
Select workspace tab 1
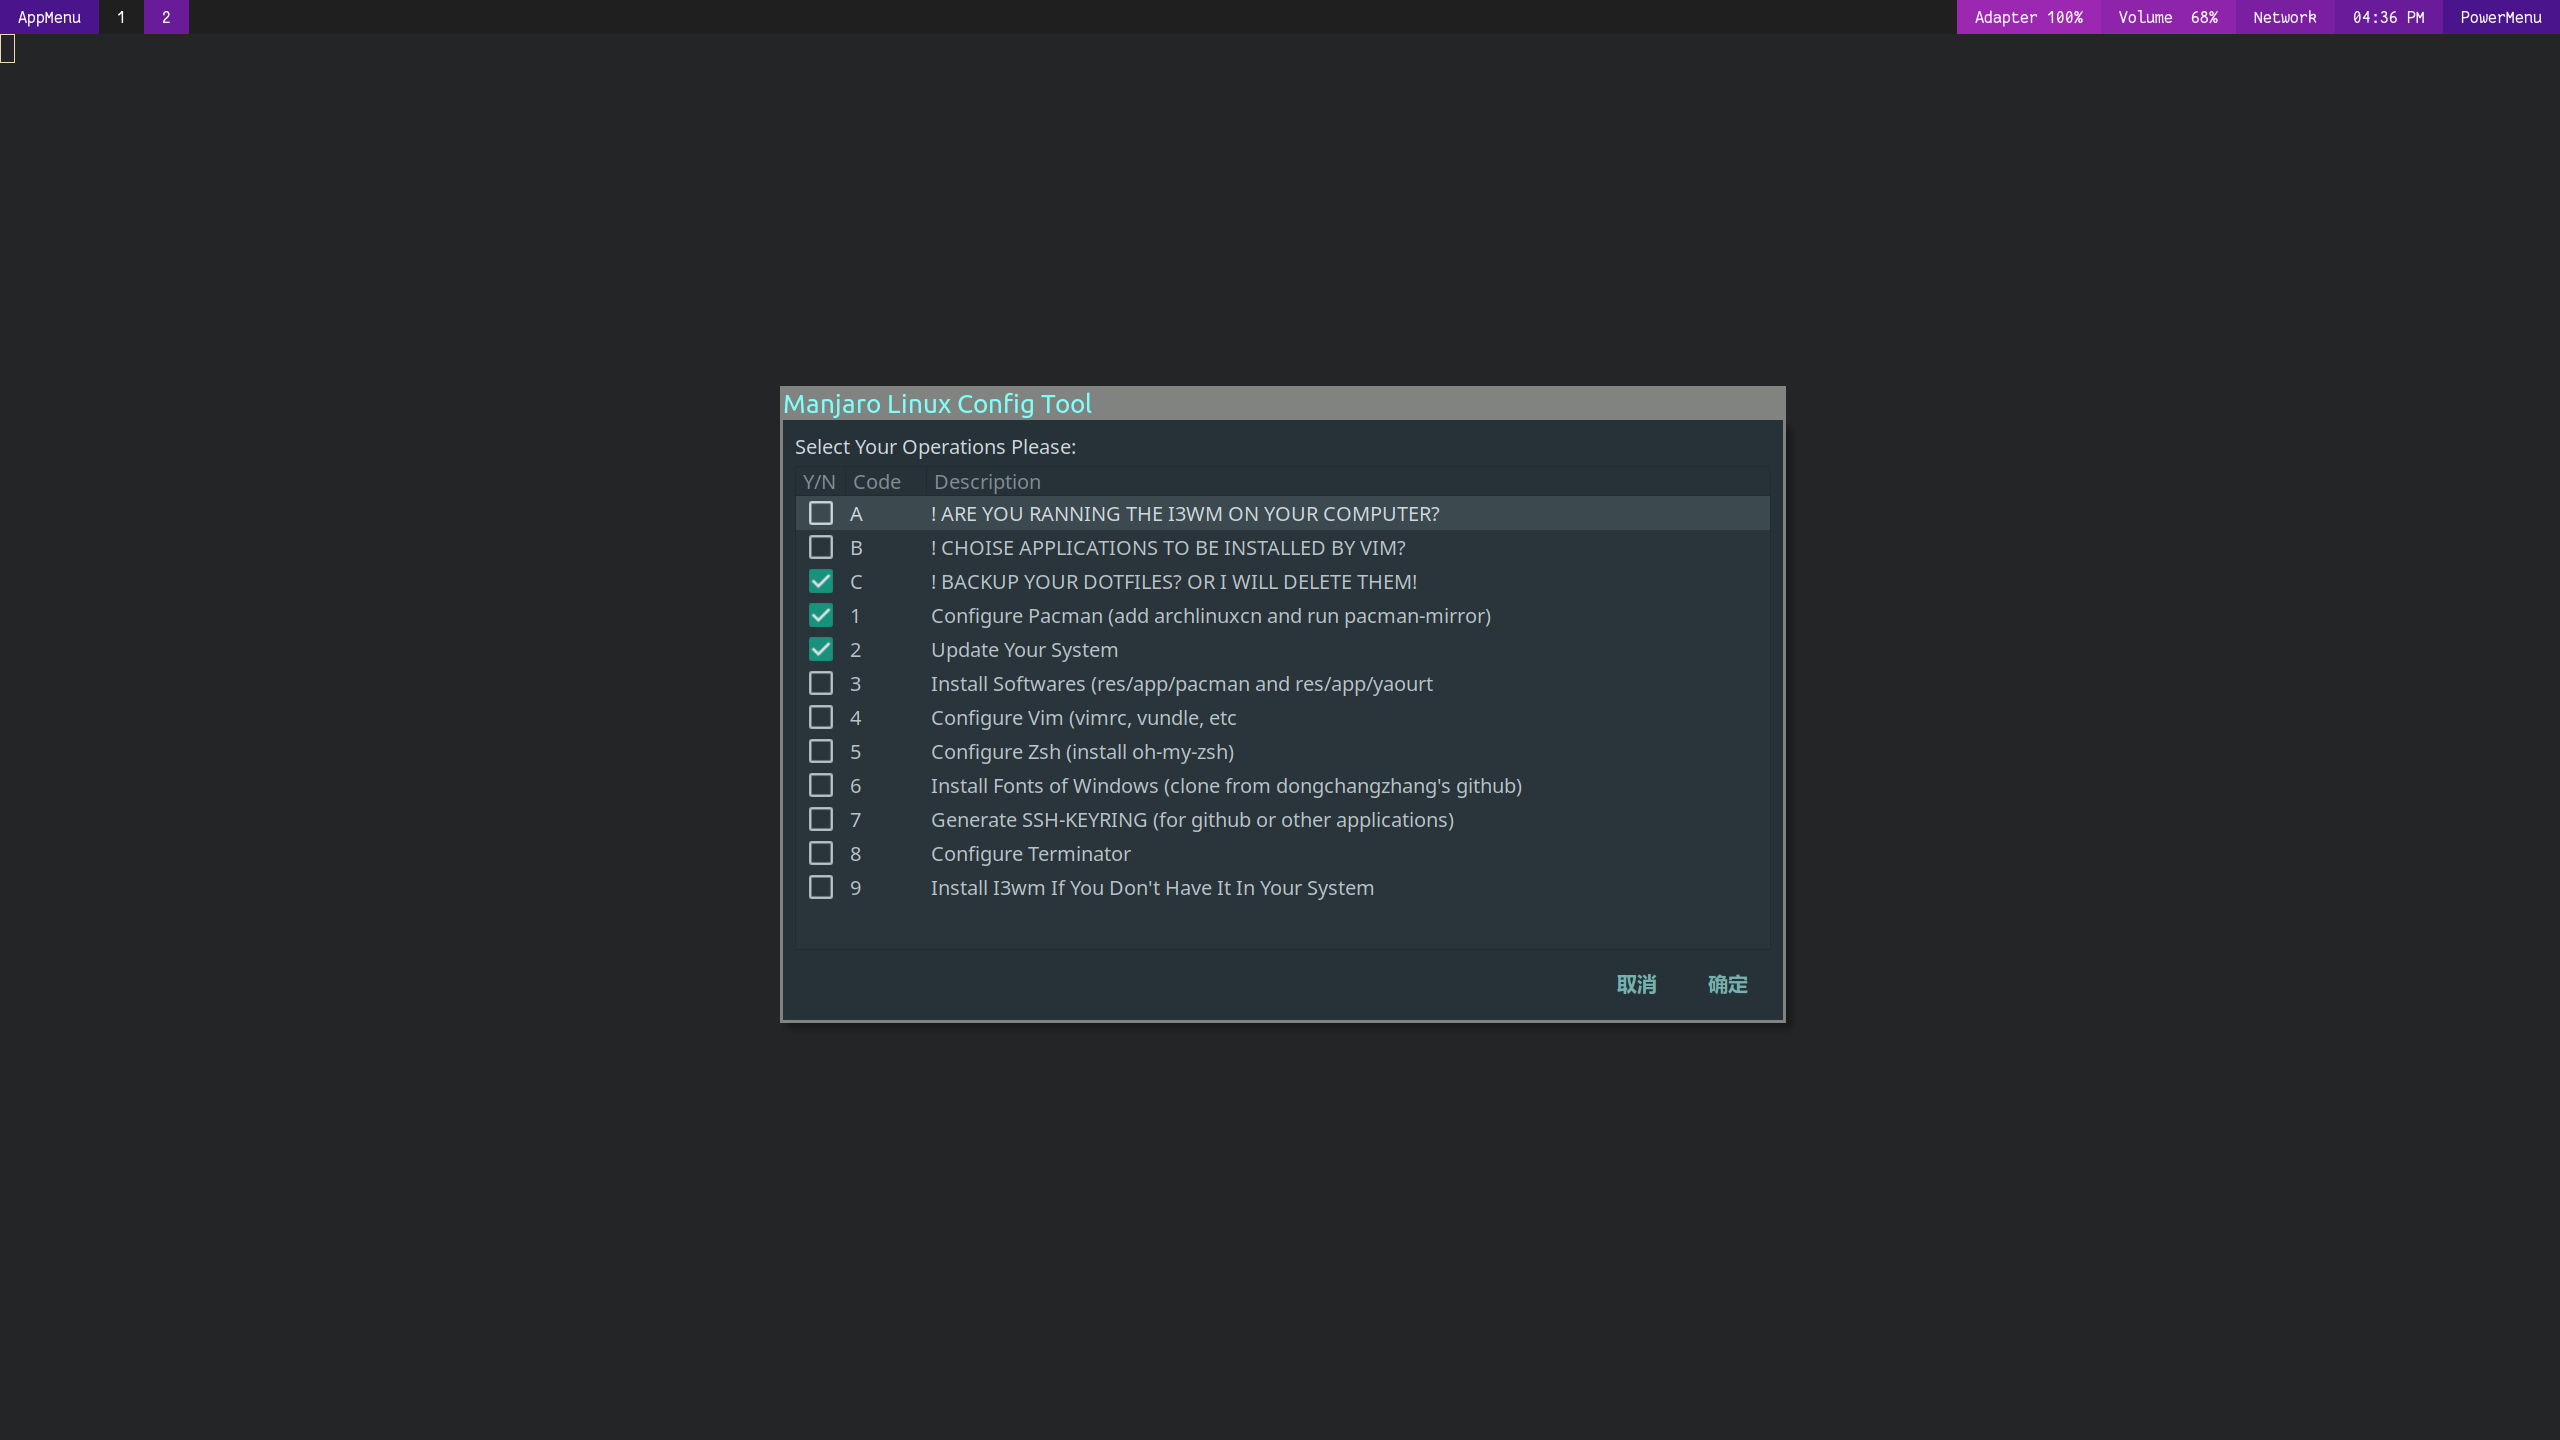point(120,16)
